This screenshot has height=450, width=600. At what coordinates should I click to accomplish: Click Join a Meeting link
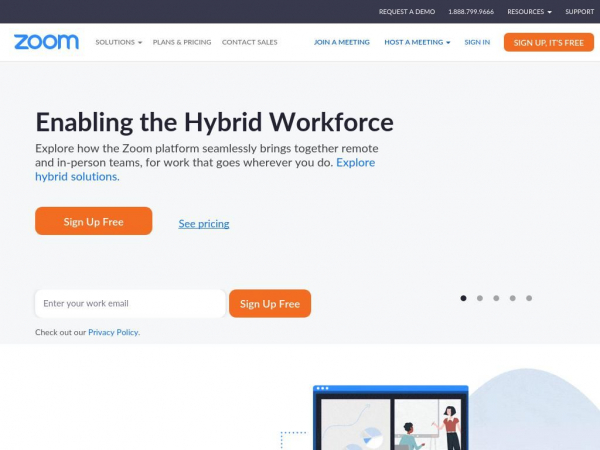click(x=342, y=42)
